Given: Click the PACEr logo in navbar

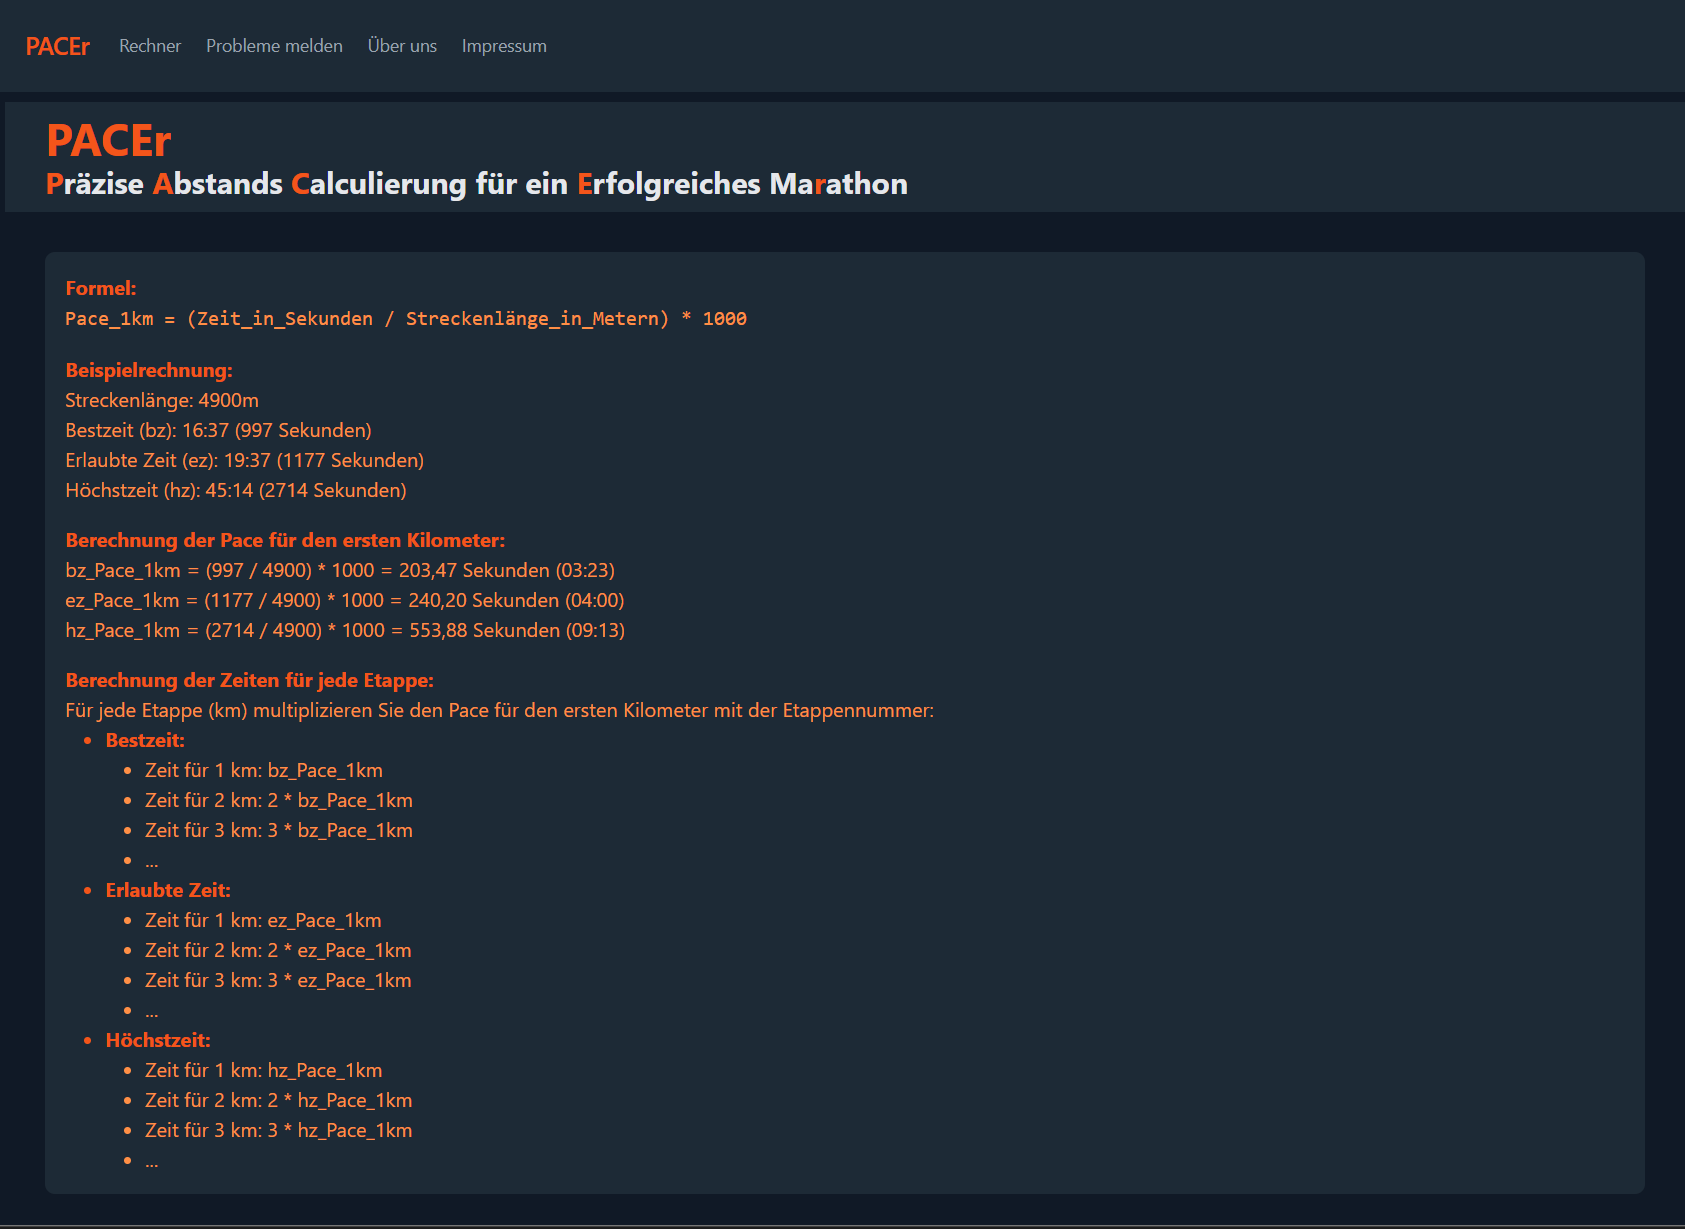Looking at the screenshot, I should pyautogui.click(x=58, y=47).
